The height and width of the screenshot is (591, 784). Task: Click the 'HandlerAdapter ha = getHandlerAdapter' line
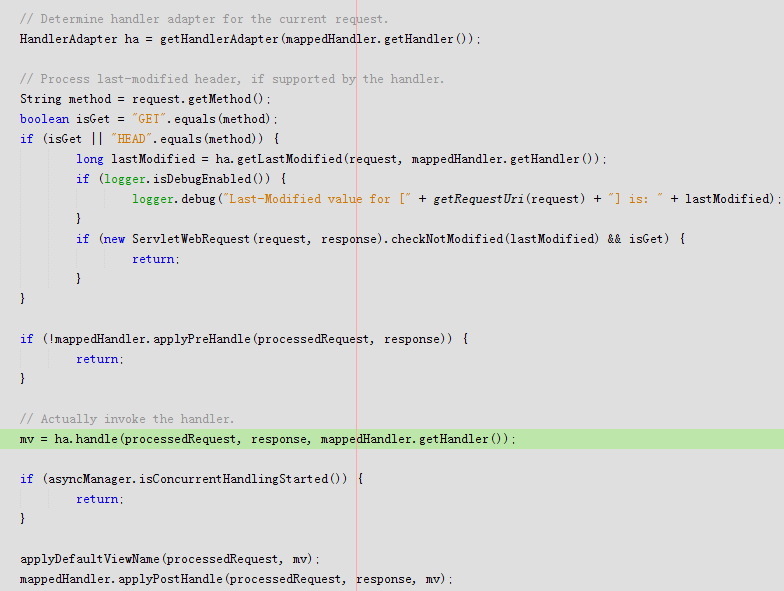tap(250, 39)
